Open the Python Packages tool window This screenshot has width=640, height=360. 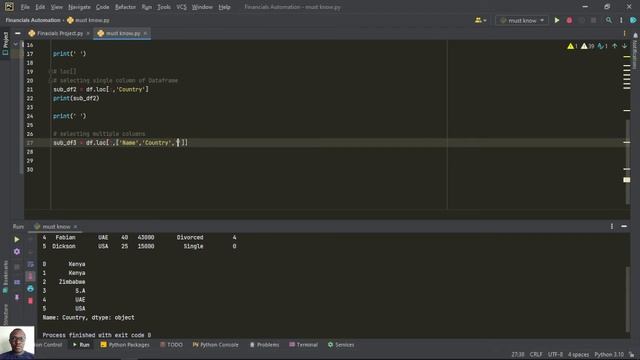coord(125,345)
